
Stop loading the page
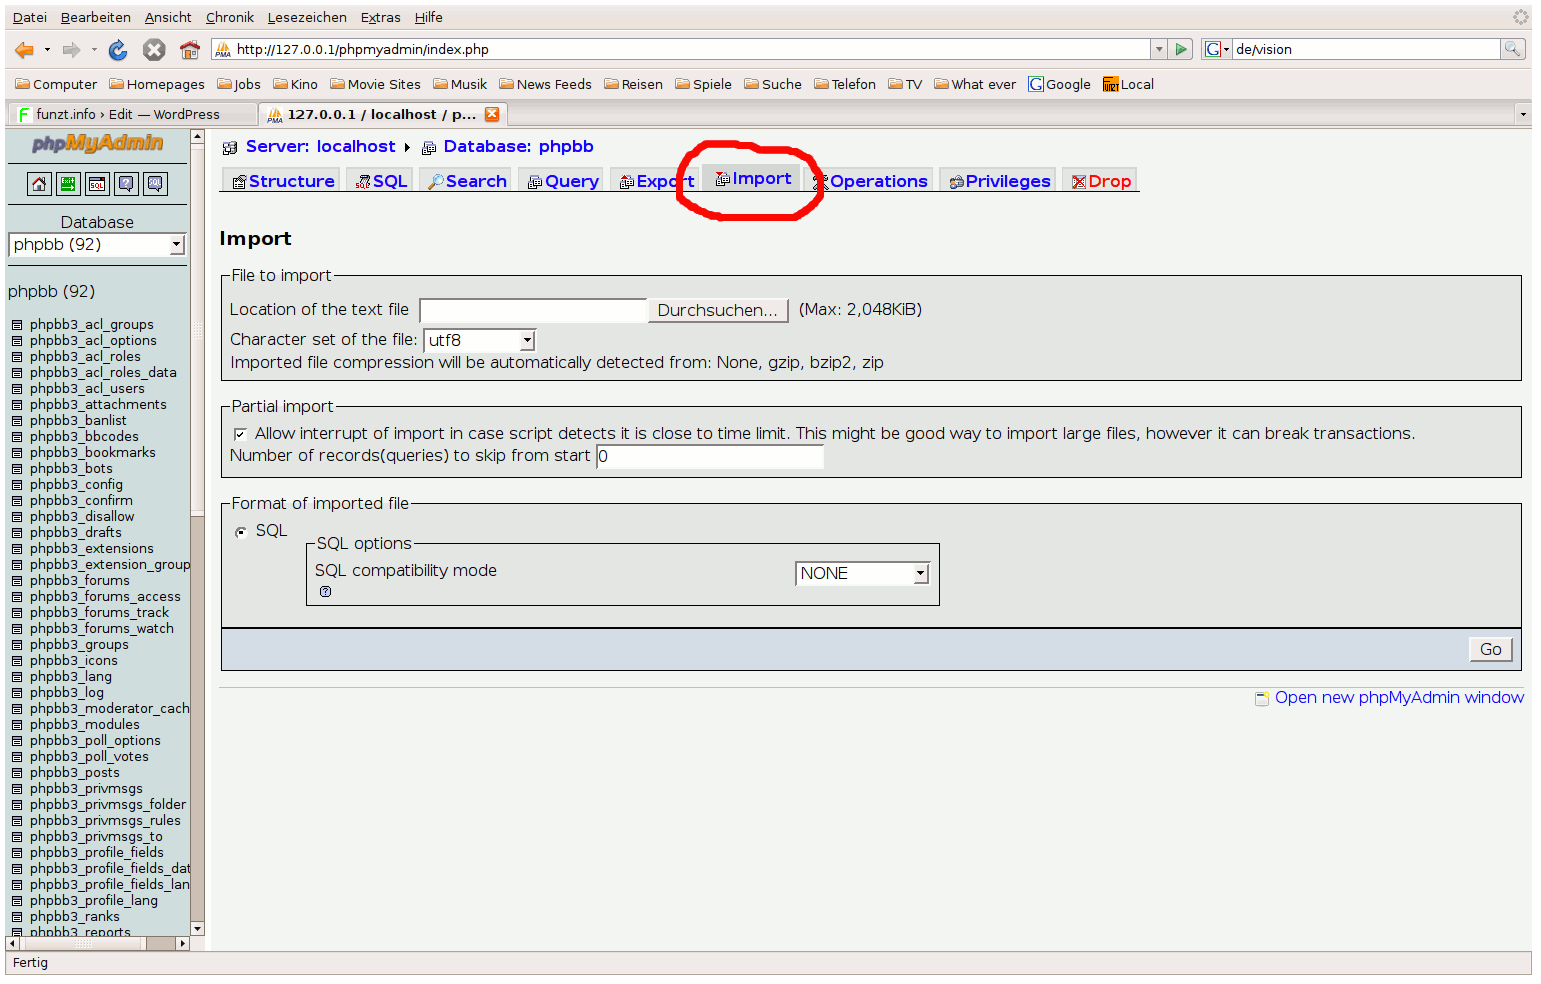coord(154,50)
